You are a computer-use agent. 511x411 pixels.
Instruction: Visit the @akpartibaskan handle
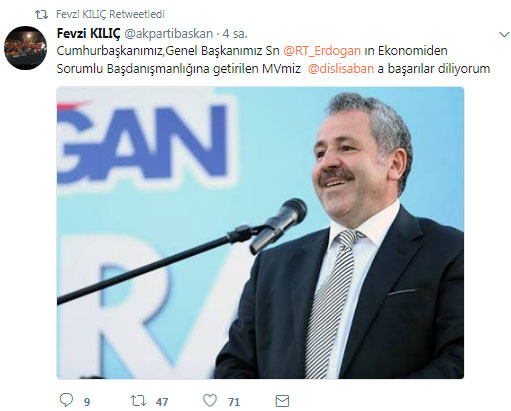[169, 34]
